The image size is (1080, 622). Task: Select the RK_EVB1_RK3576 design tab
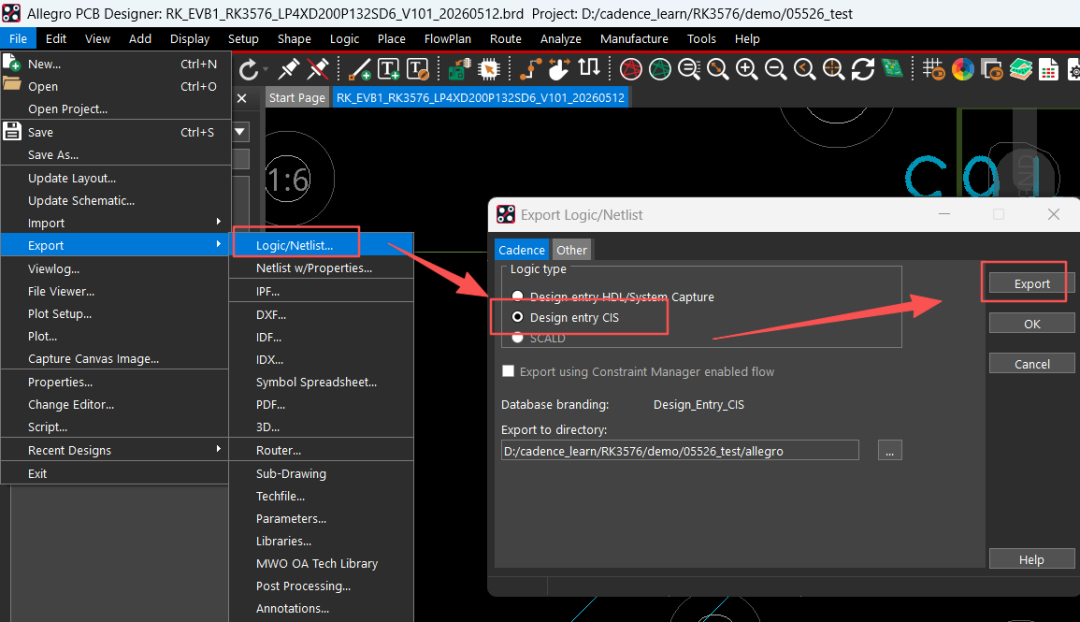coord(480,98)
